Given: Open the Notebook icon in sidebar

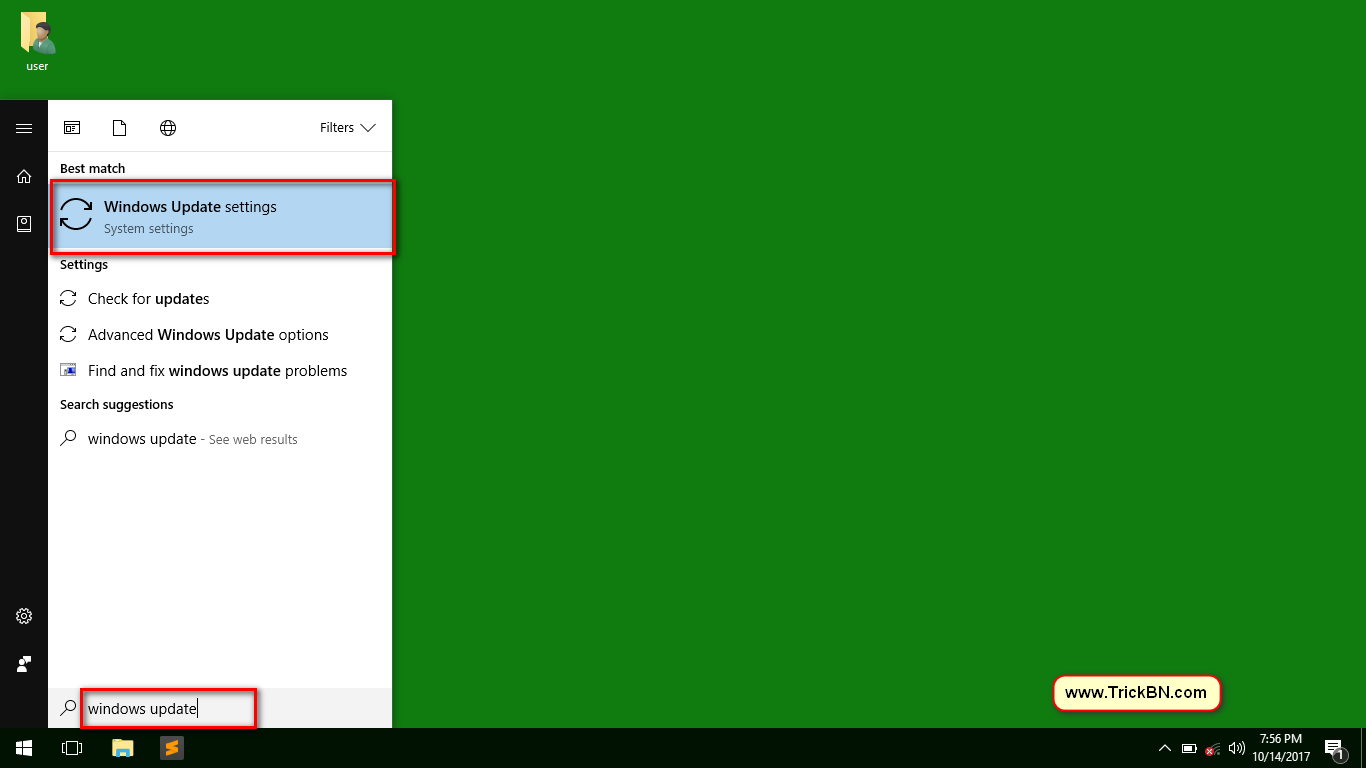Looking at the screenshot, I should click(24, 224).
